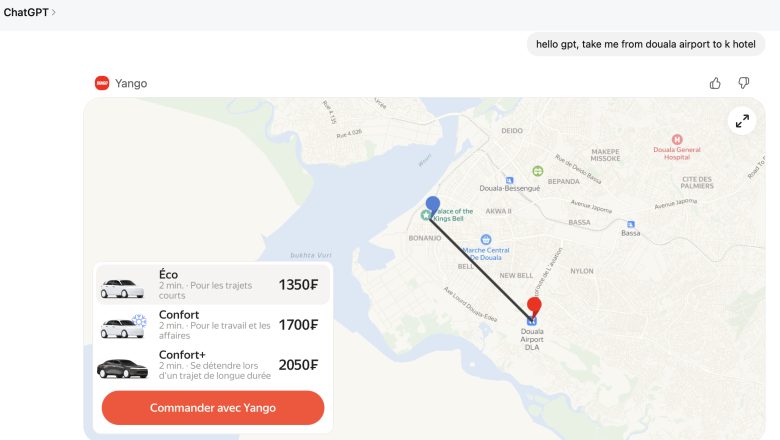Screen dimensions: 780x440
Task: Select the Confort ride option
Action: pyautogui.click(x=212, y=325)
